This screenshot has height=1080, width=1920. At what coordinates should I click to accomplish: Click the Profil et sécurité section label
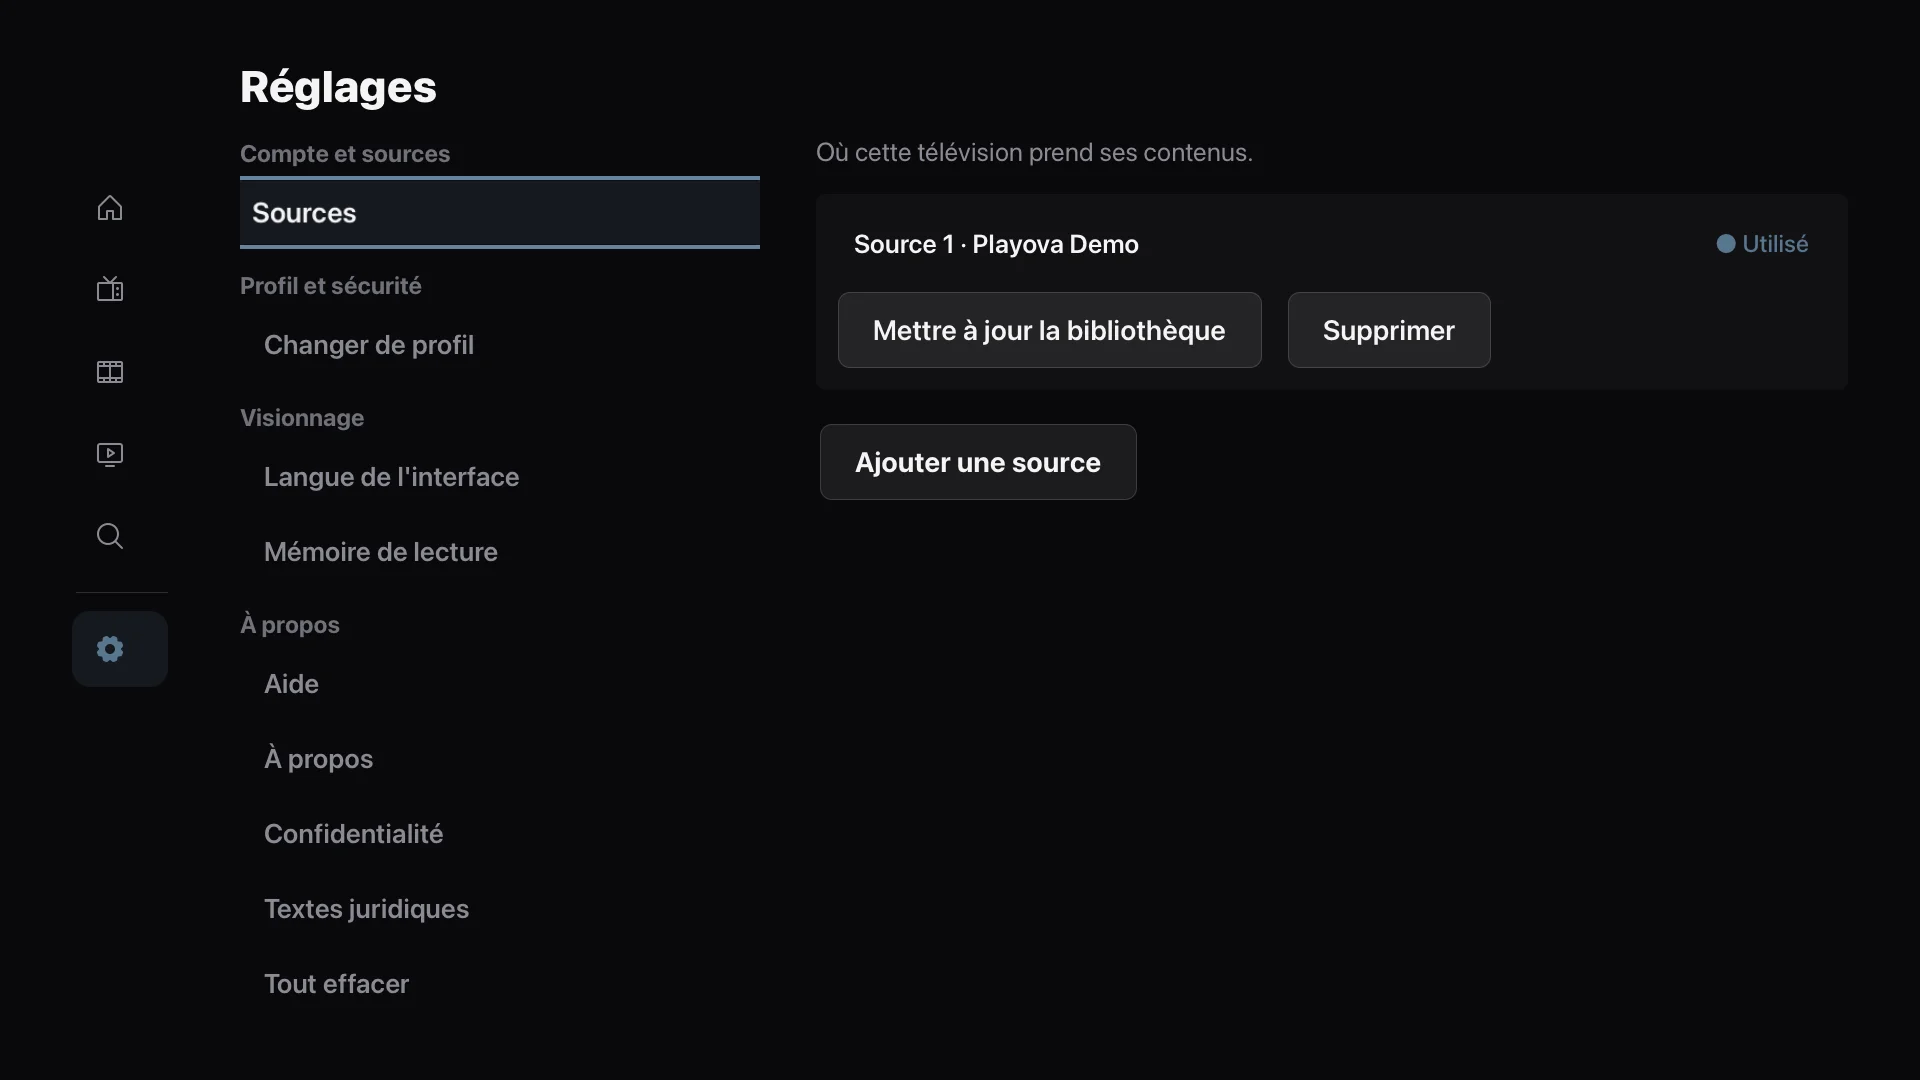point(331,286)
